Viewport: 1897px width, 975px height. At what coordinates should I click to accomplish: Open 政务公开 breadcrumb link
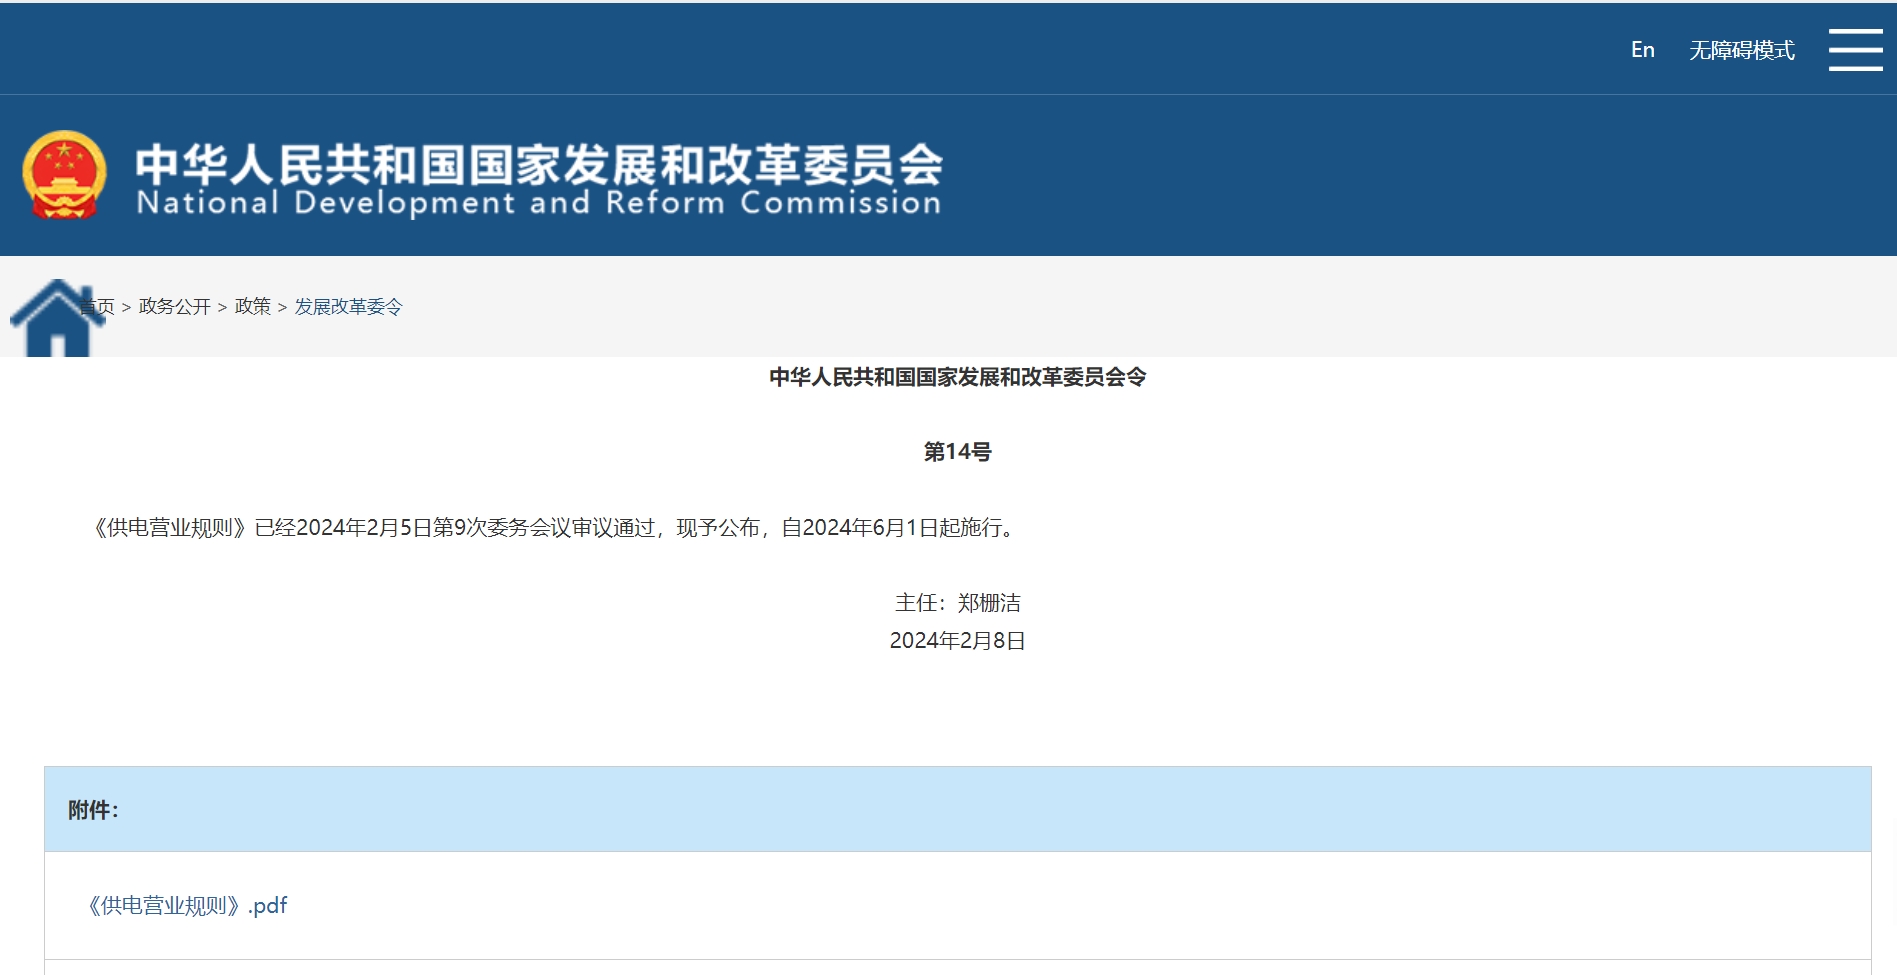point(174,307)
